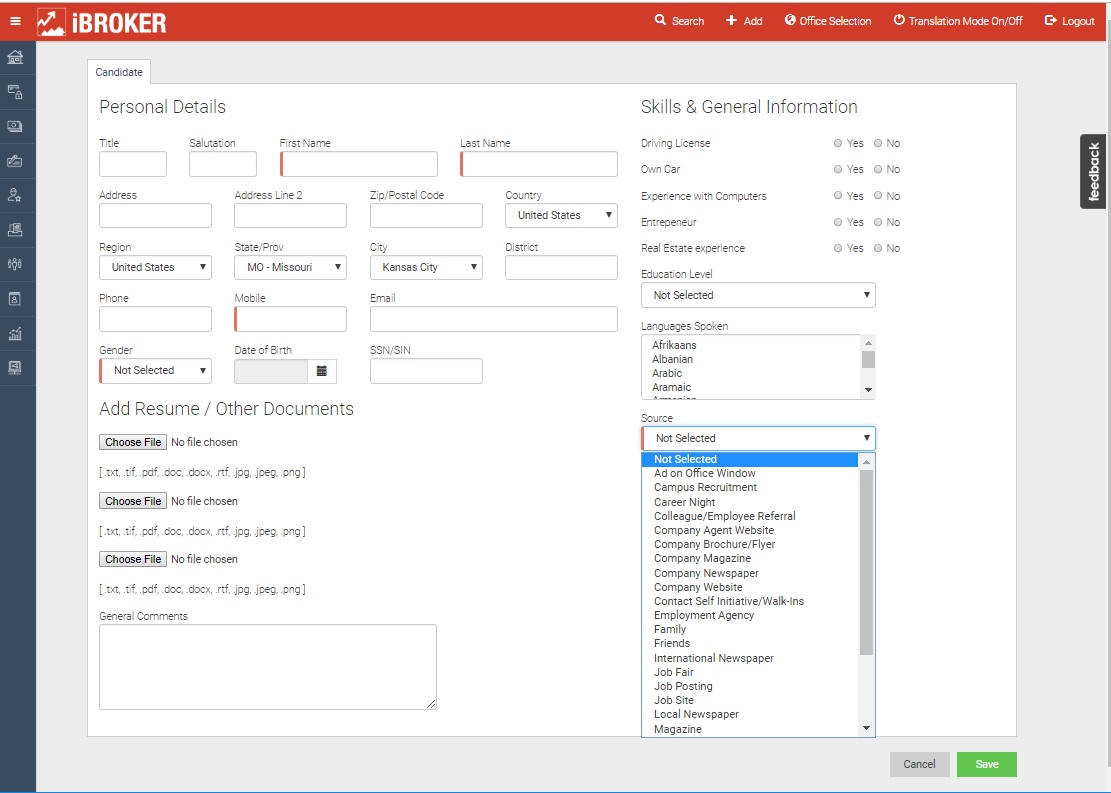Viewport: 1111px width, 793px height.
Task: Click the iBroker chart logo icon
Action: [x=51, y=22]
